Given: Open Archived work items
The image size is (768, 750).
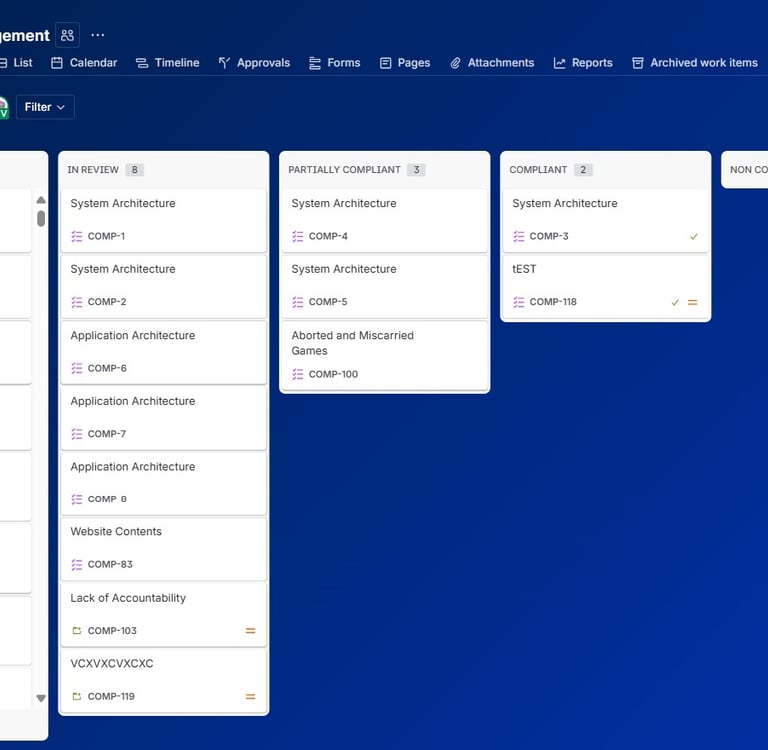Looking at the screenshot, I should click(695, 63).
